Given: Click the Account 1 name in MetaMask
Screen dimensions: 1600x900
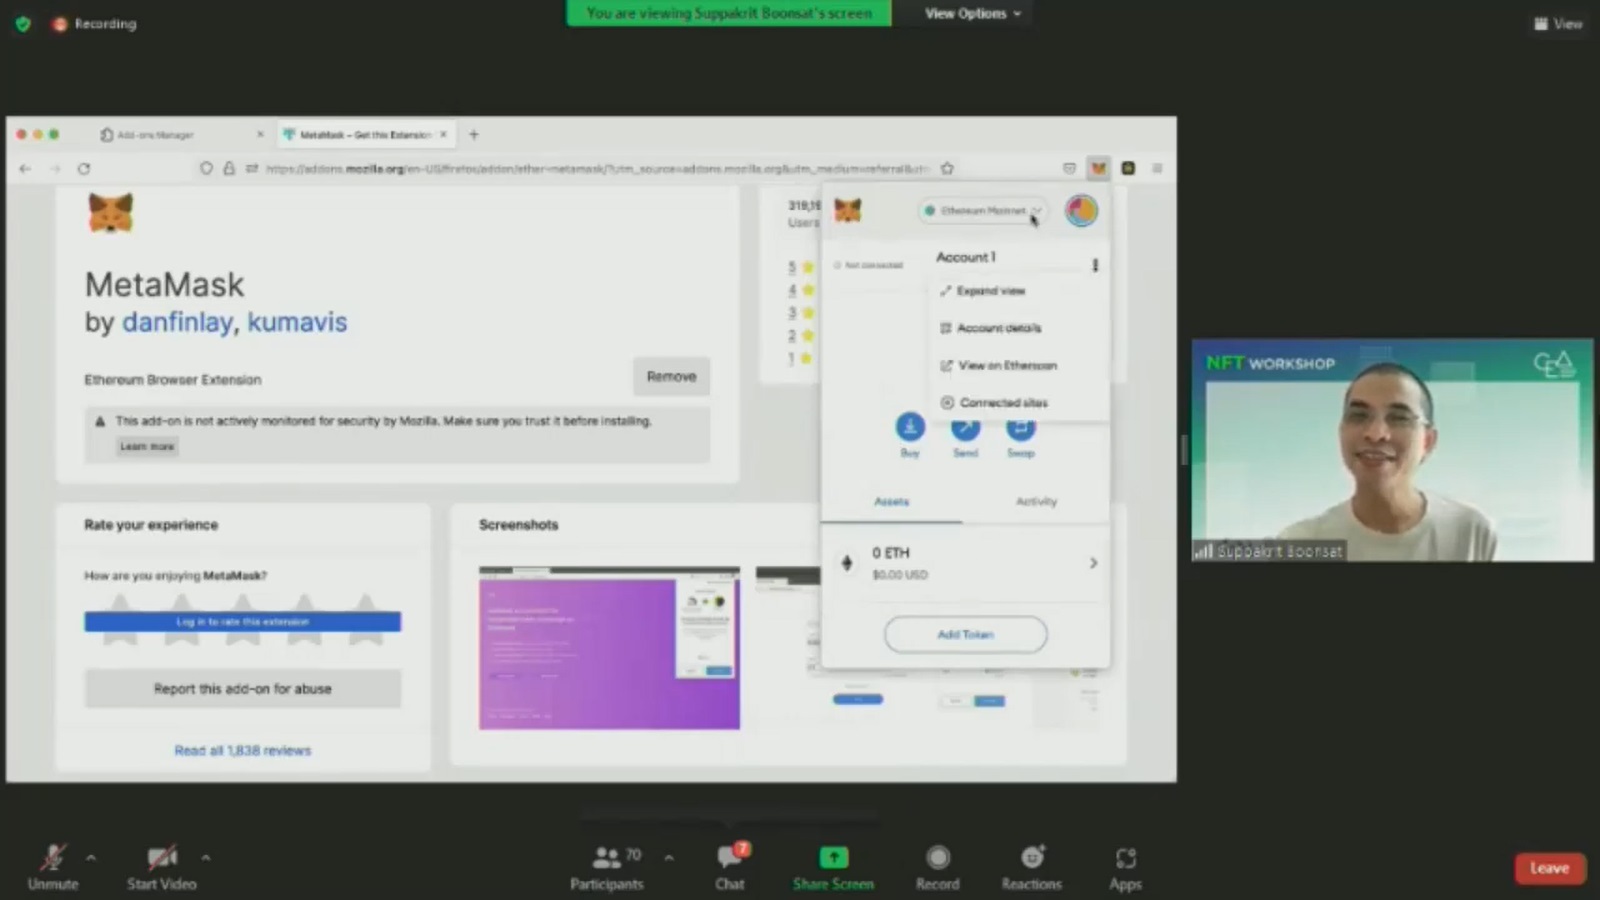Looking at the screenshot, I should (966, 257).
